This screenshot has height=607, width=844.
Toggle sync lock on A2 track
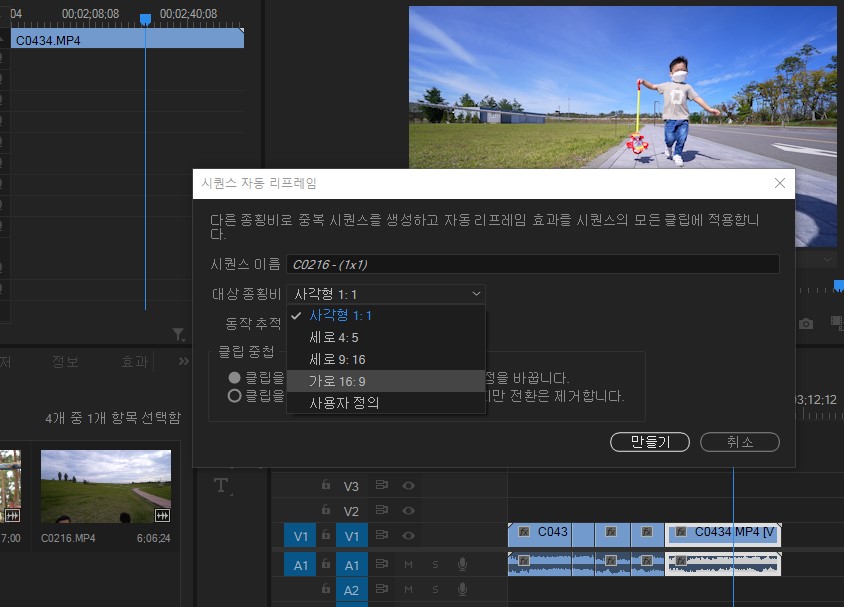point(382,589)
